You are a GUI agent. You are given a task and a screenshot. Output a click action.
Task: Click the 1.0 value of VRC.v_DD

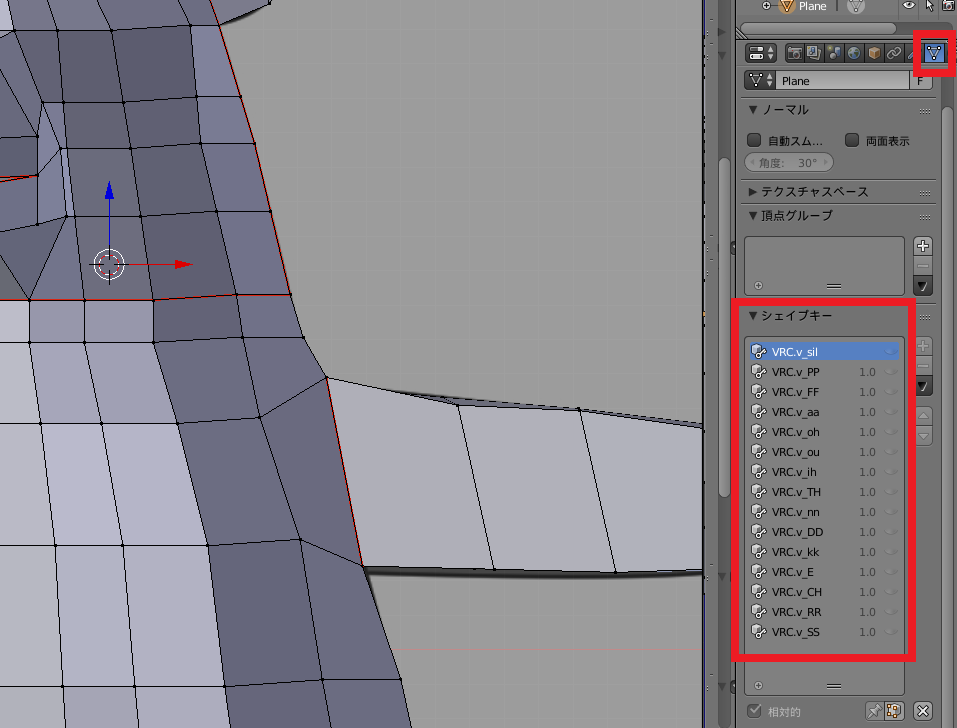867,532
